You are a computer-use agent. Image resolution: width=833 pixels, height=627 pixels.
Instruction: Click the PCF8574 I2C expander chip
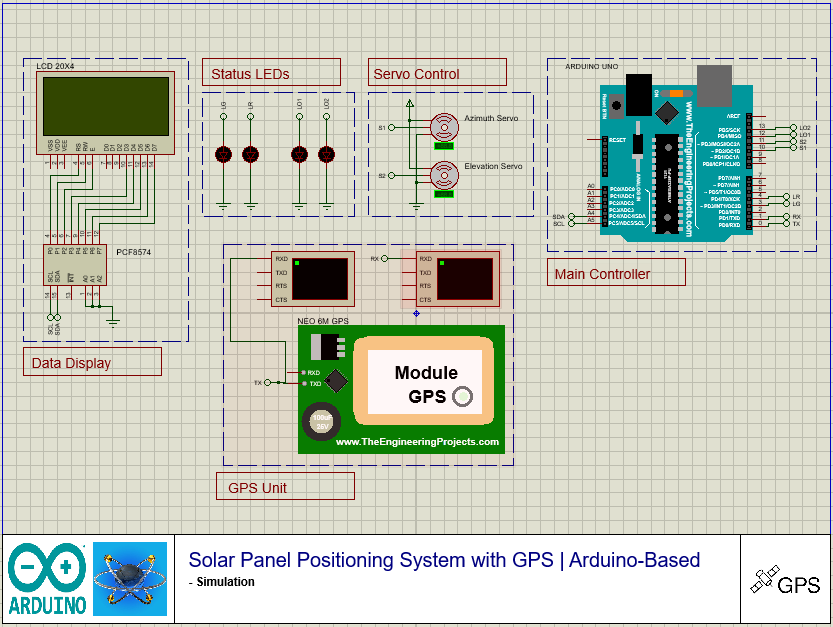(x=73, y=265)
